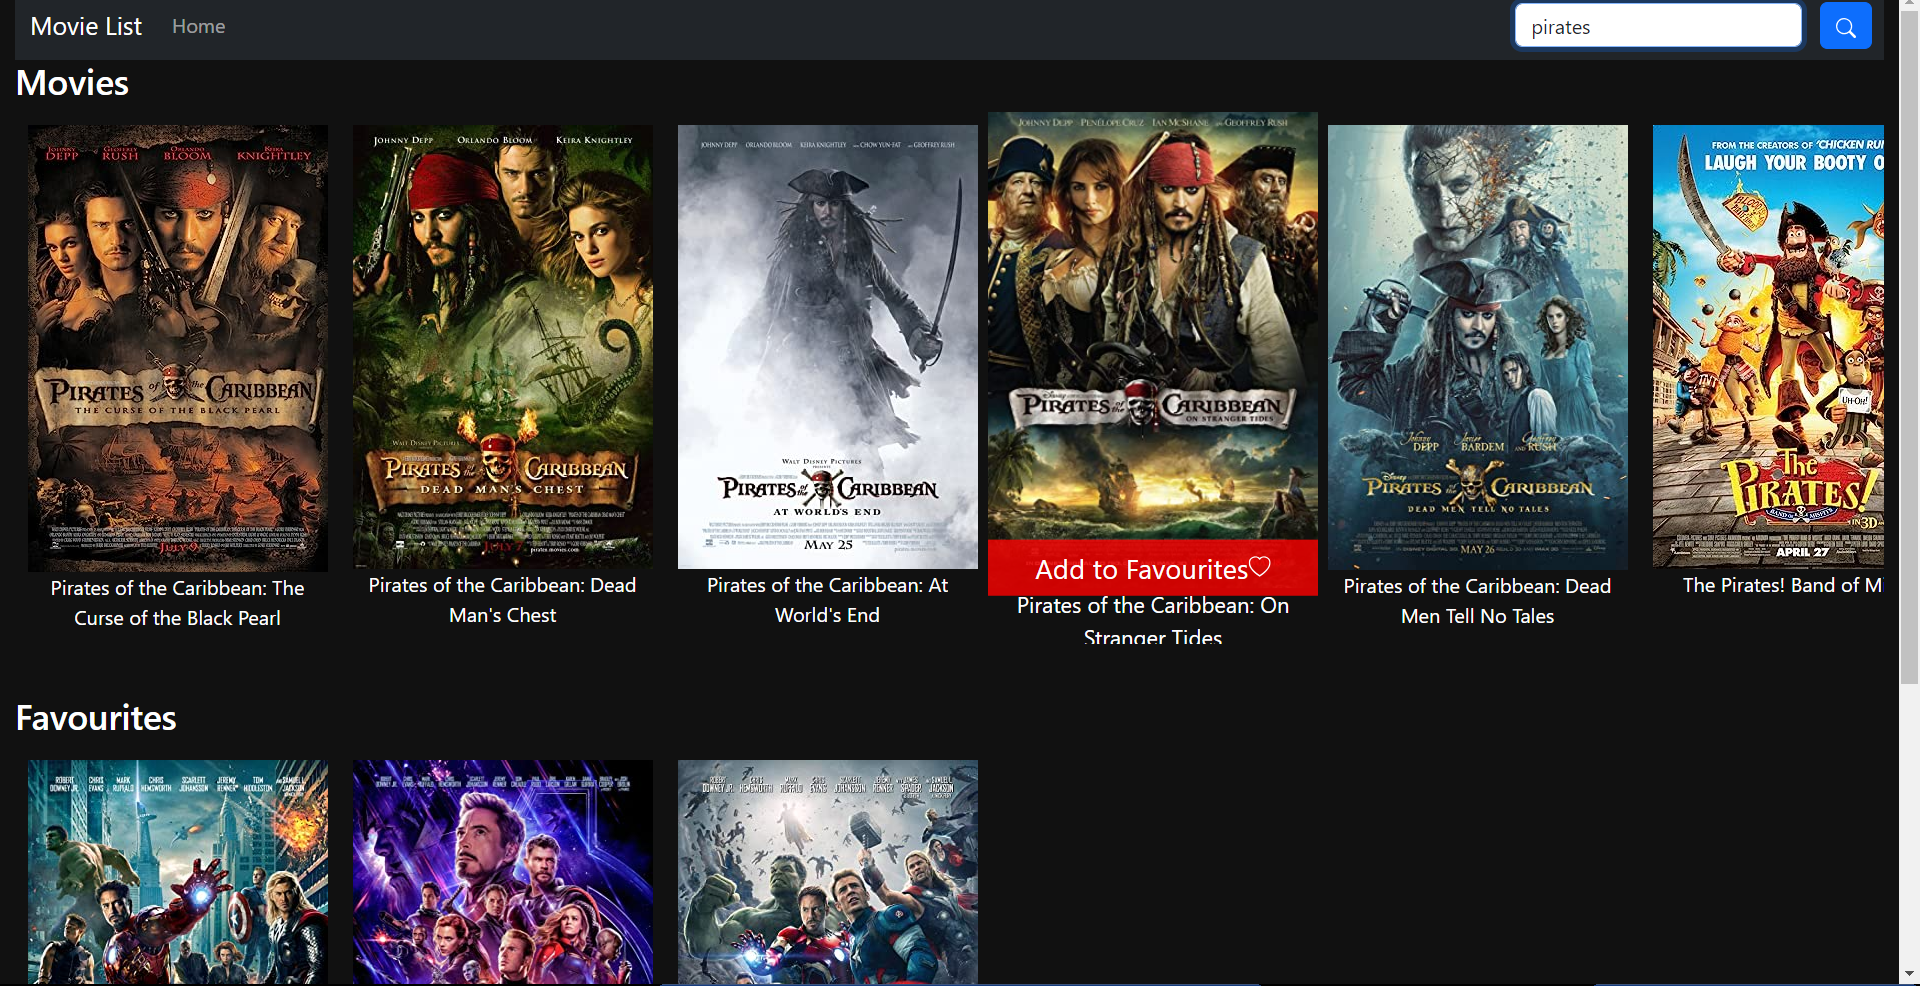Image resolution: width=1920 pixels, height=986 pixels.
Task: Click 'Pirates of the Caribbean: Dead Man's Chest' title
Action: pyautogui.click(x=502, y=600)
